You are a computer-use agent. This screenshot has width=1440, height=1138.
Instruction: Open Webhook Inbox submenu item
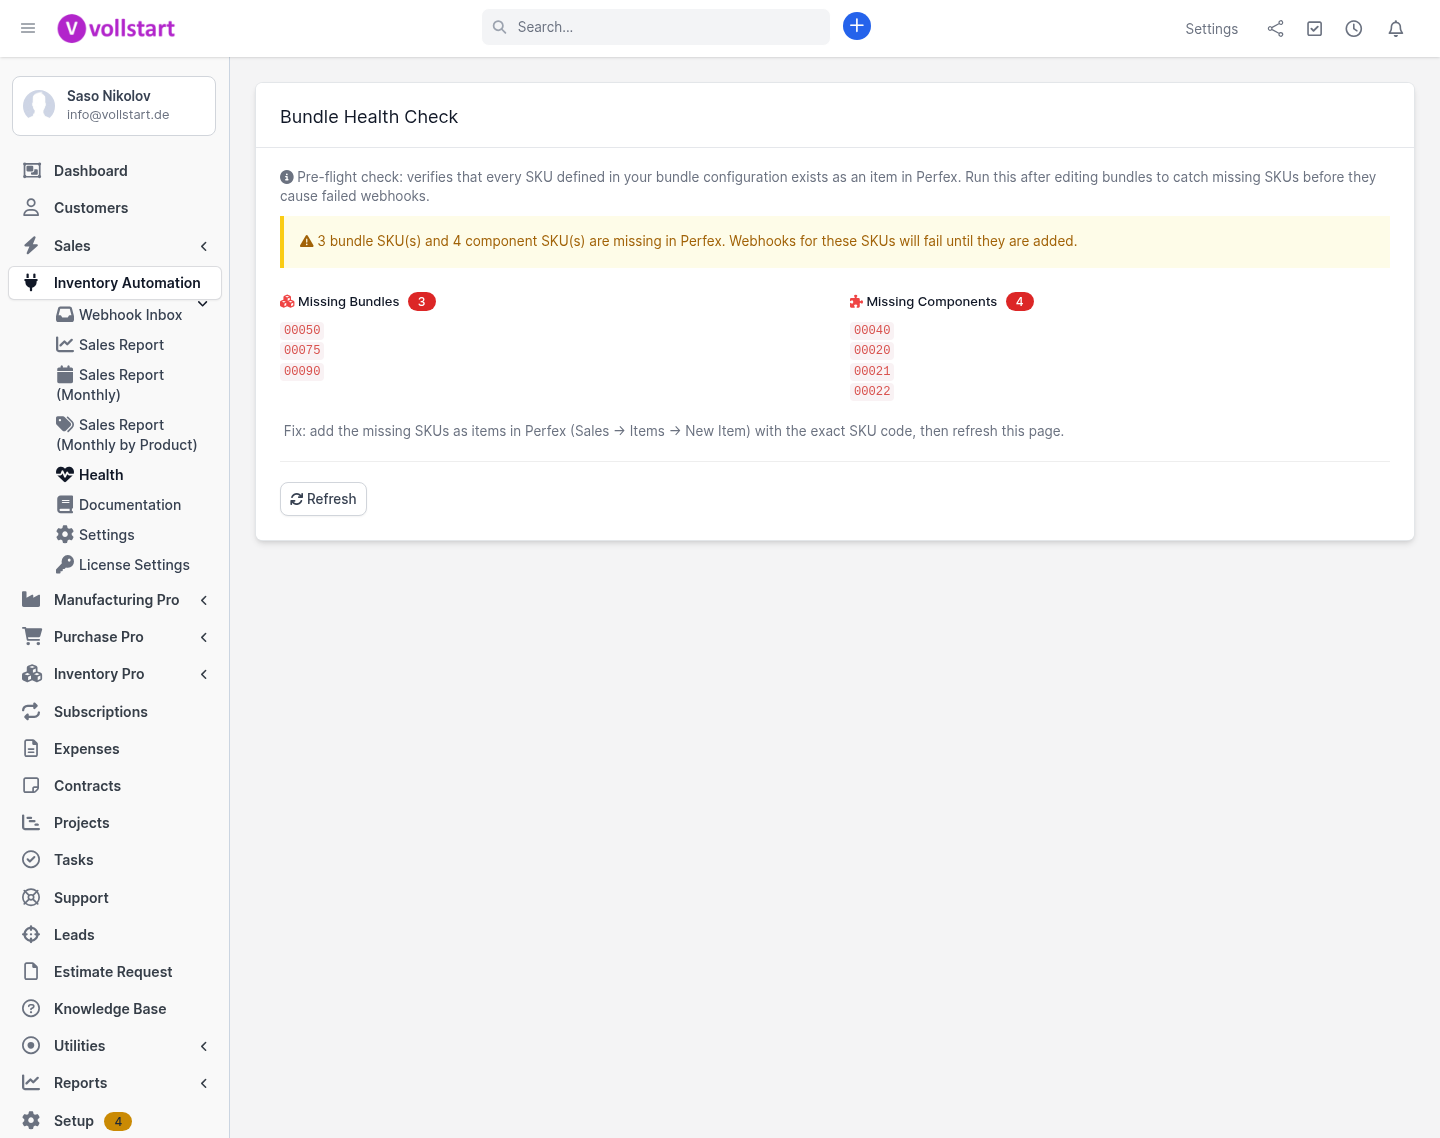click(130, 315)
